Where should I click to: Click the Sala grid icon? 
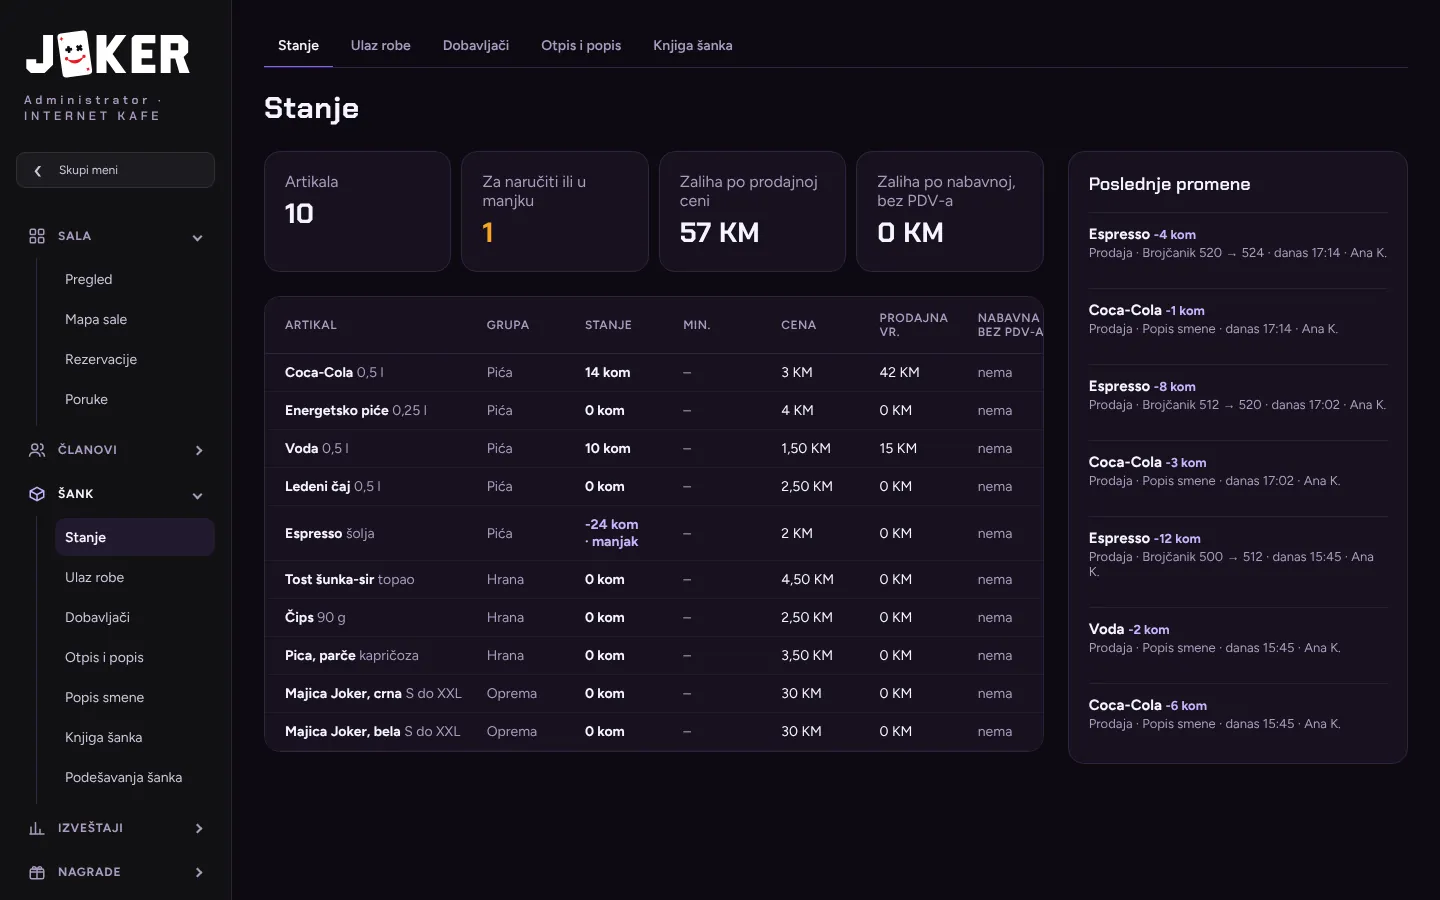pyautogui.click(x=37, y=236)
